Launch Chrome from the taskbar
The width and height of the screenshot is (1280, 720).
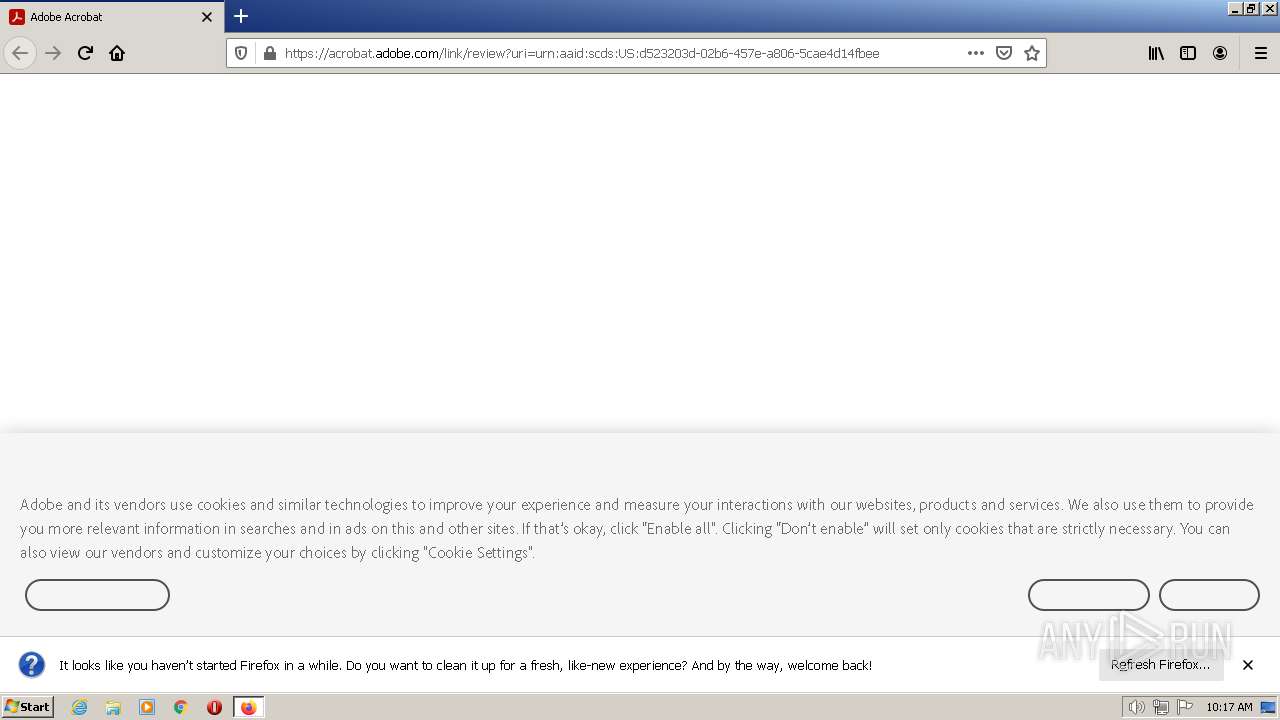(181, 707)
